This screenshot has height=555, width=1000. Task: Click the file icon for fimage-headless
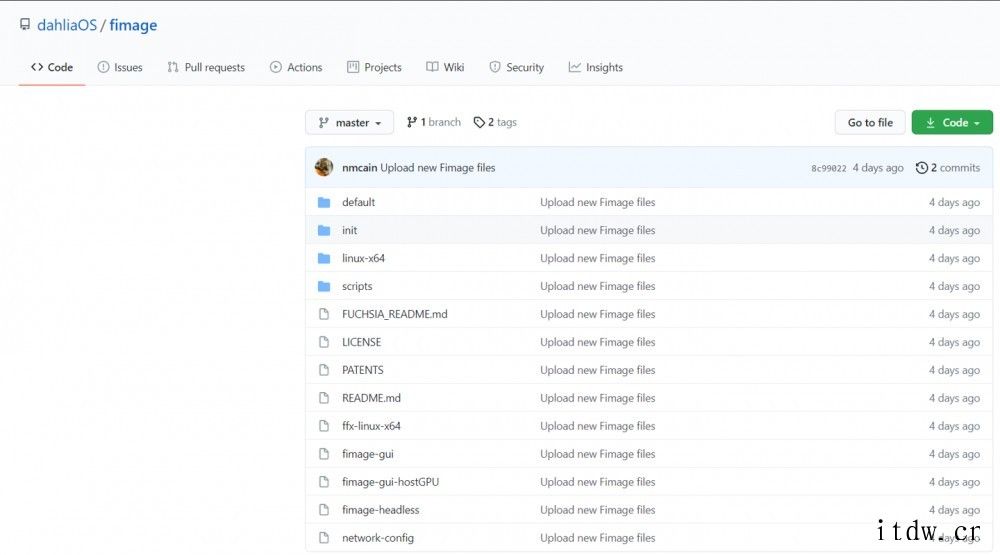click(x=324, y=510)
